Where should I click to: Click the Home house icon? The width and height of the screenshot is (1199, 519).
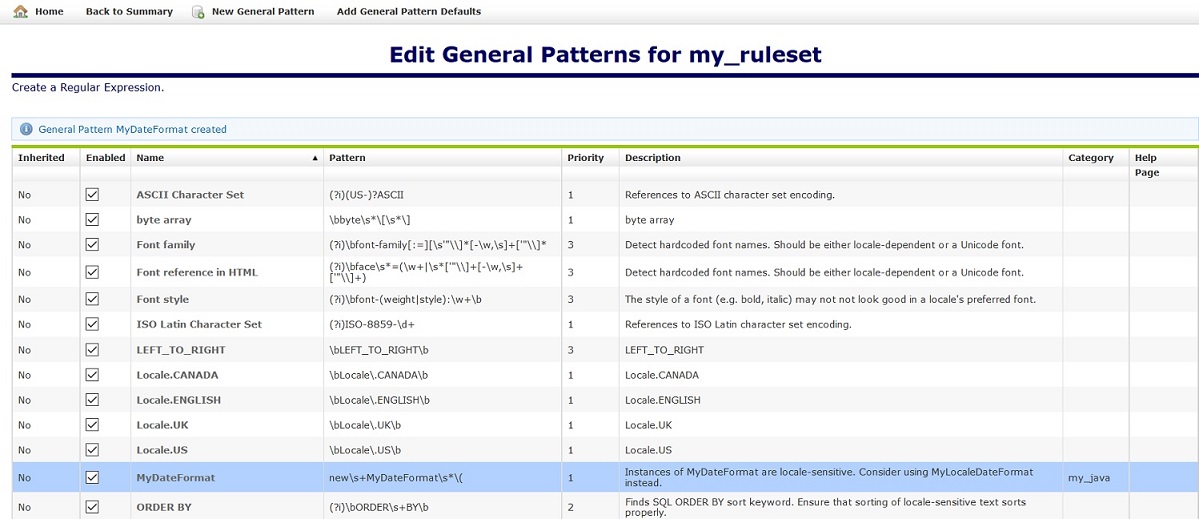20,12
